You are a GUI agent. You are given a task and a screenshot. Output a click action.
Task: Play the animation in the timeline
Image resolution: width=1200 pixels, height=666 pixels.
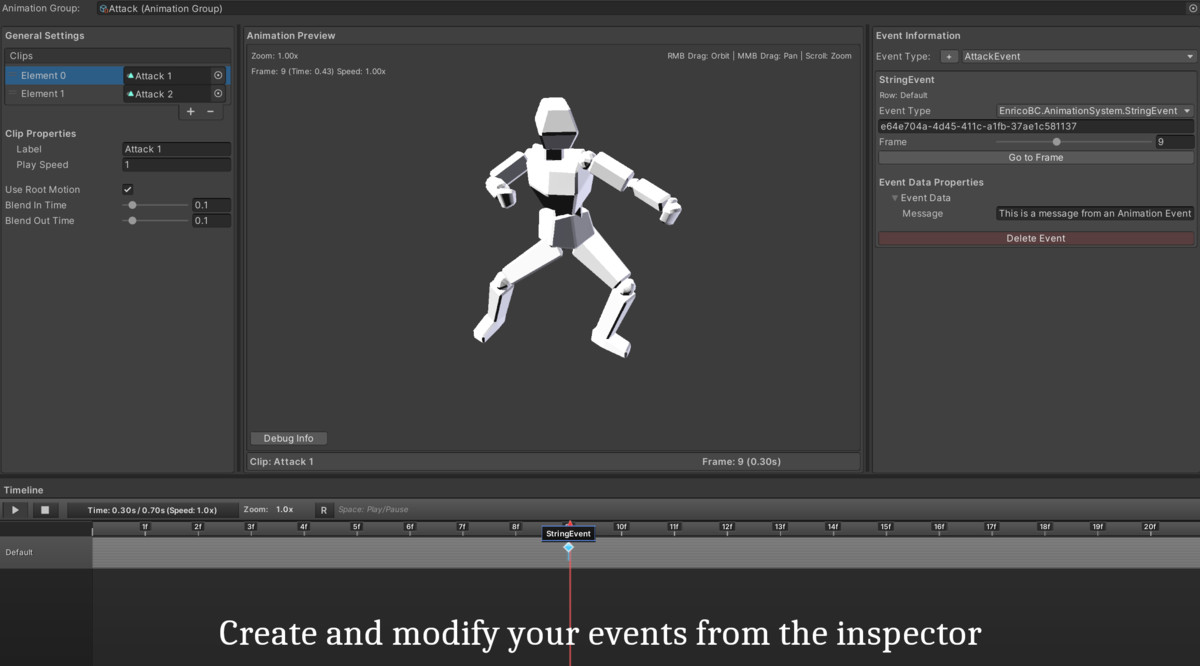coord(15,510)
